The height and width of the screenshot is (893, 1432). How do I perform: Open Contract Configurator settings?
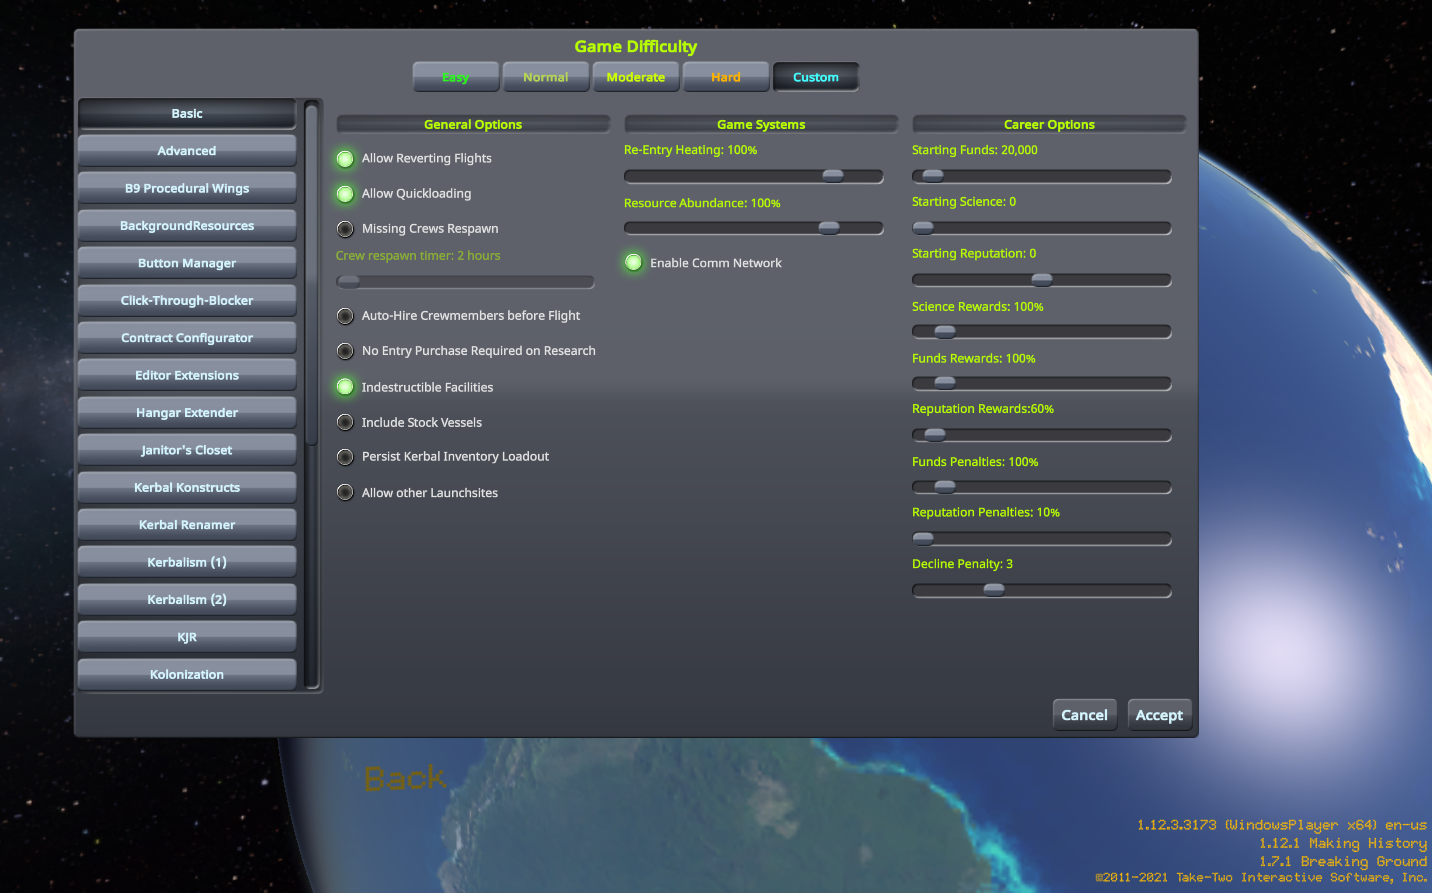(x=187, y=338)
